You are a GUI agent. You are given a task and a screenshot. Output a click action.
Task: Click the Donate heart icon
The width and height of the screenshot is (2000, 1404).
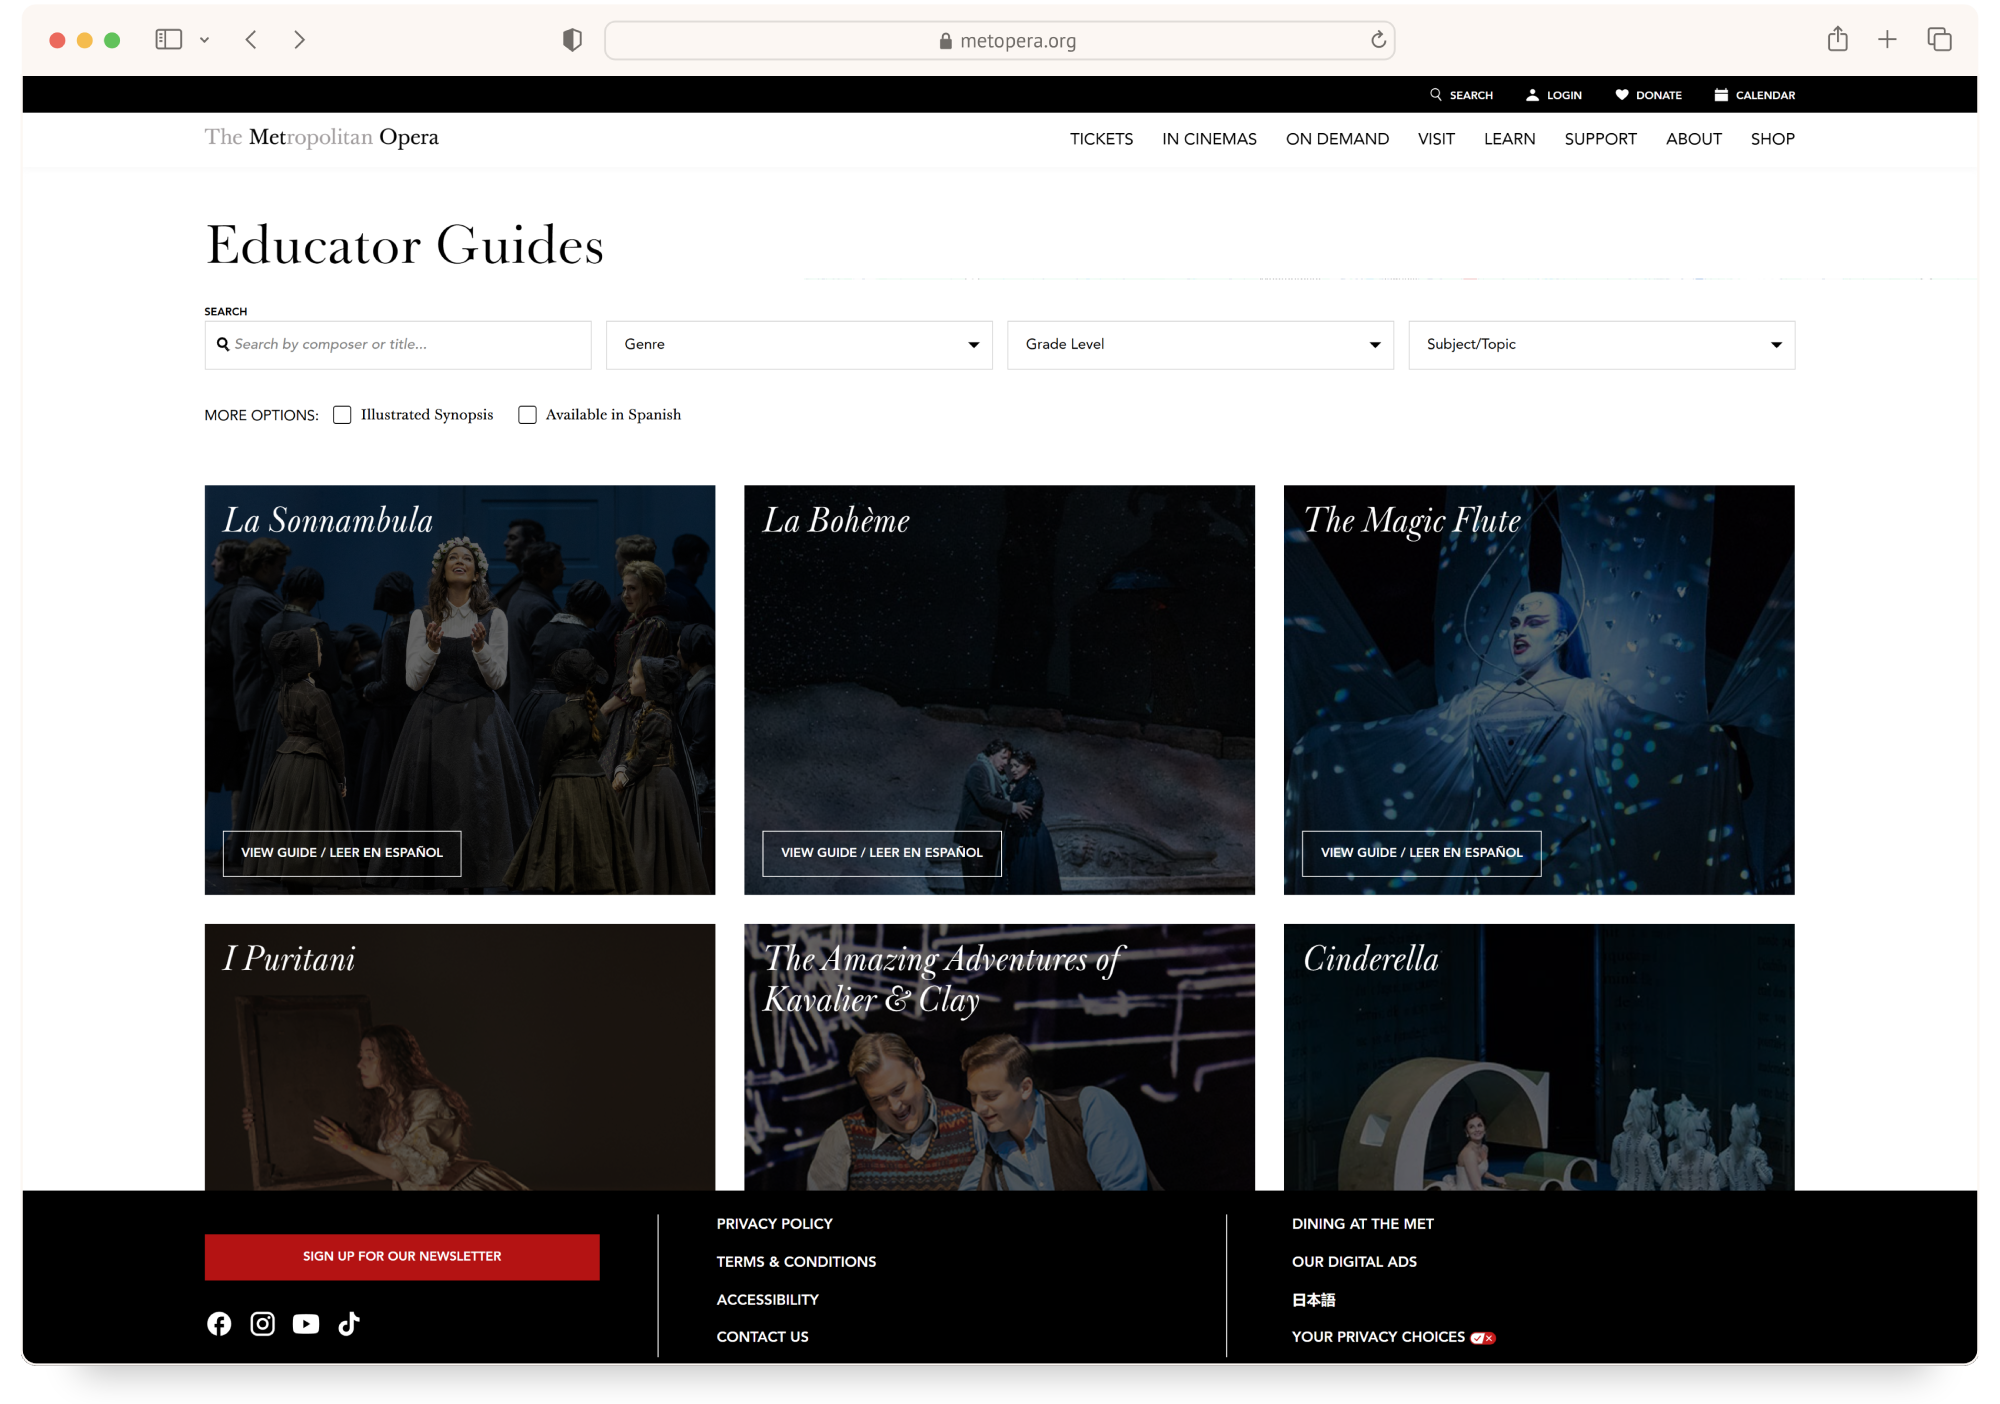[1622, 95]
